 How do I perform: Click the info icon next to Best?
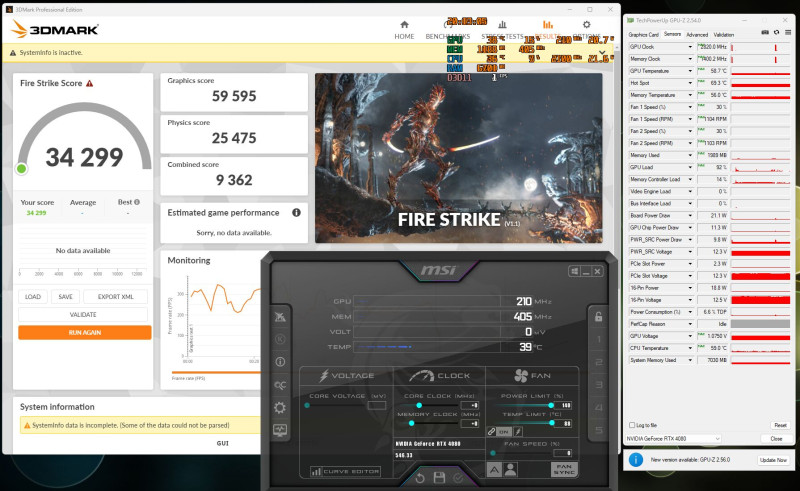click(x=137, y=202)
